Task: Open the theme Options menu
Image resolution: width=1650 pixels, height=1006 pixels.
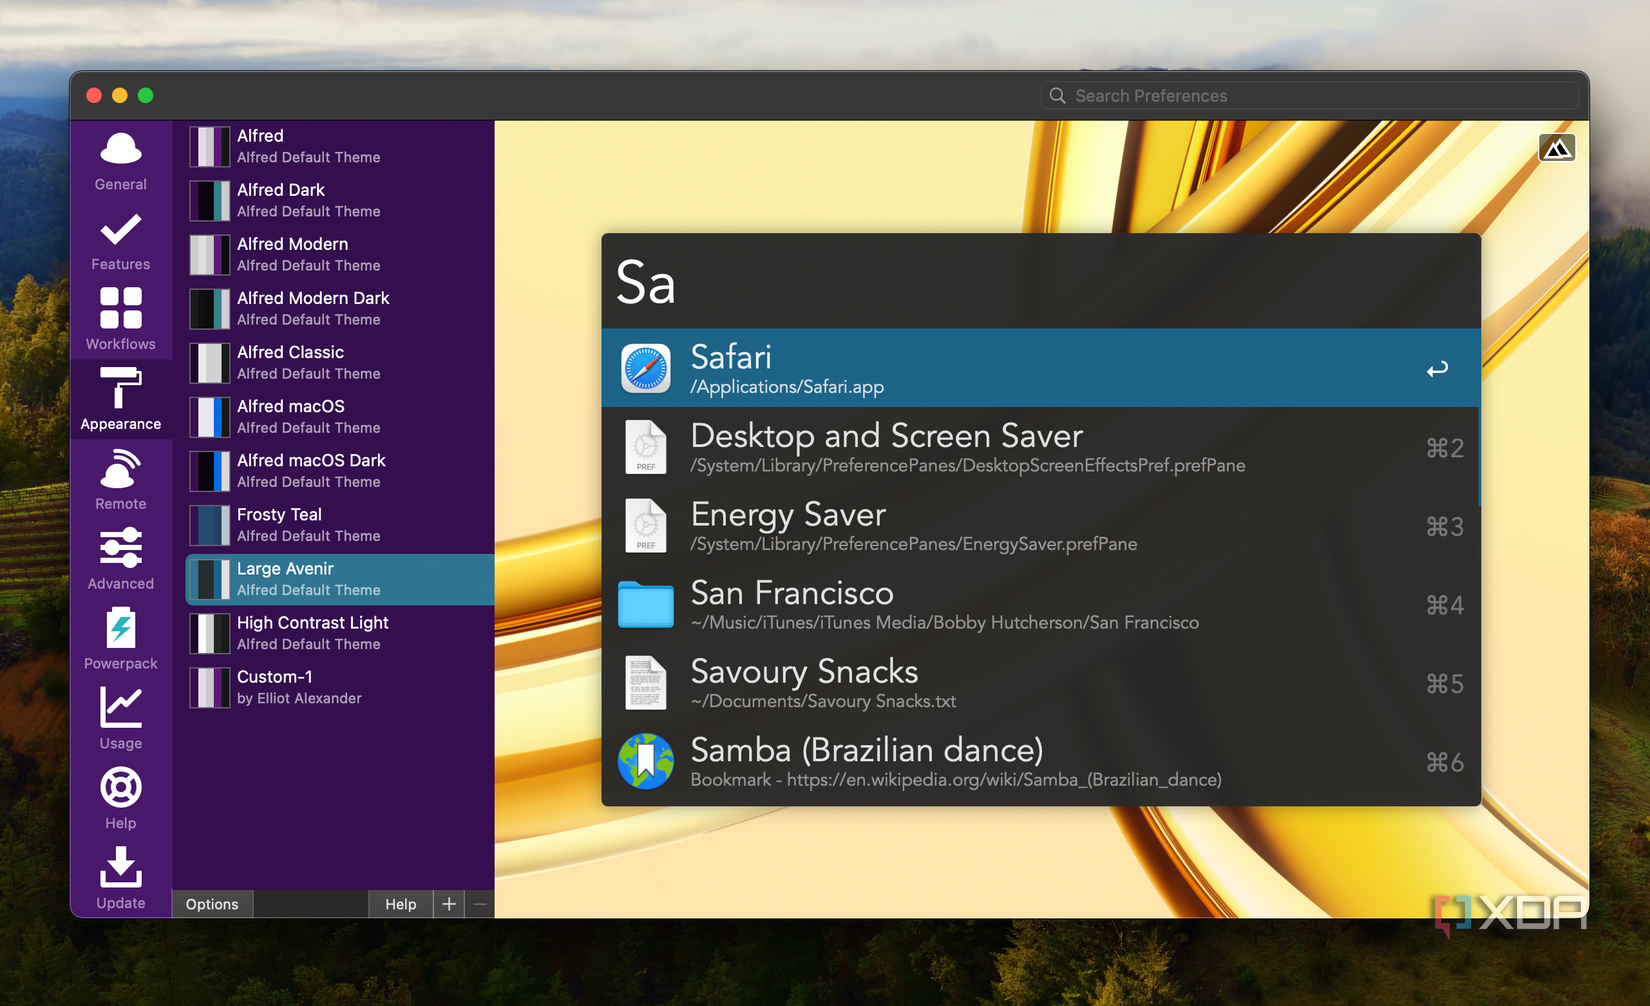Action: [212, 904]
